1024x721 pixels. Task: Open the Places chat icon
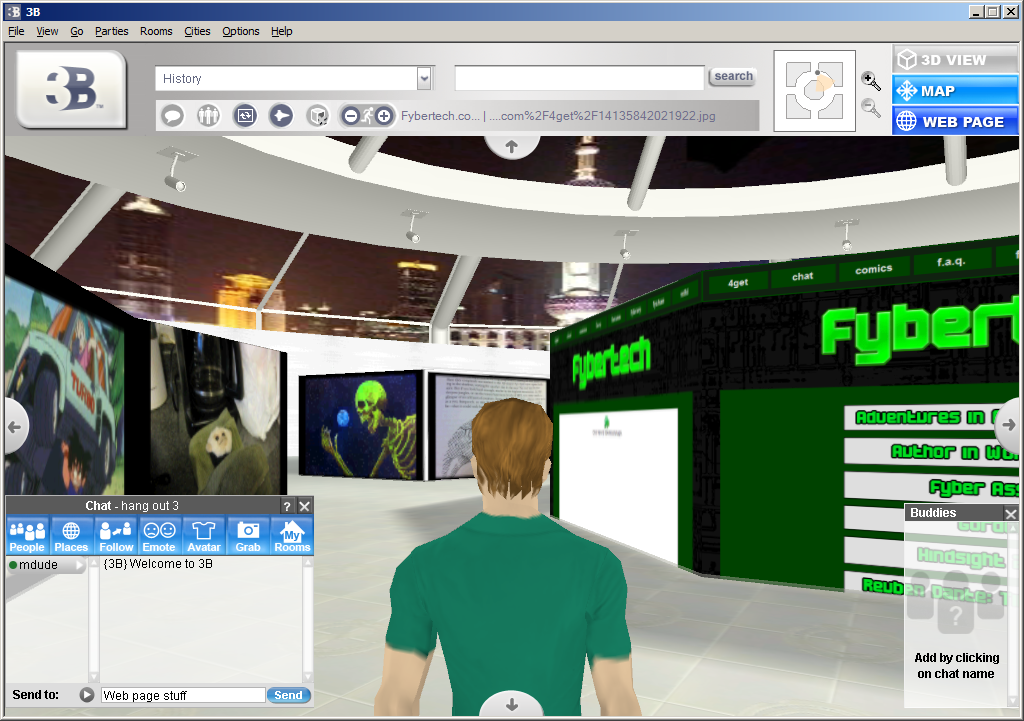[71, 536]
